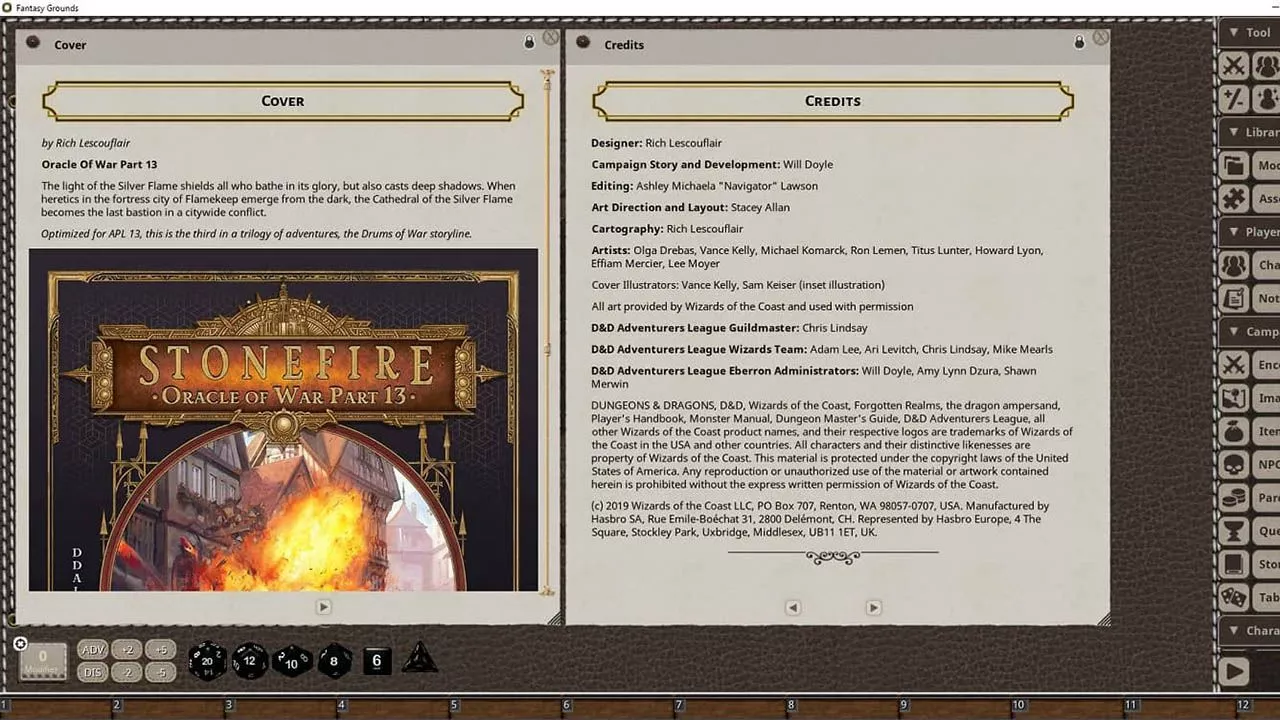
Task: Open the party sheet people tool icon
Action: point(1267,66)
